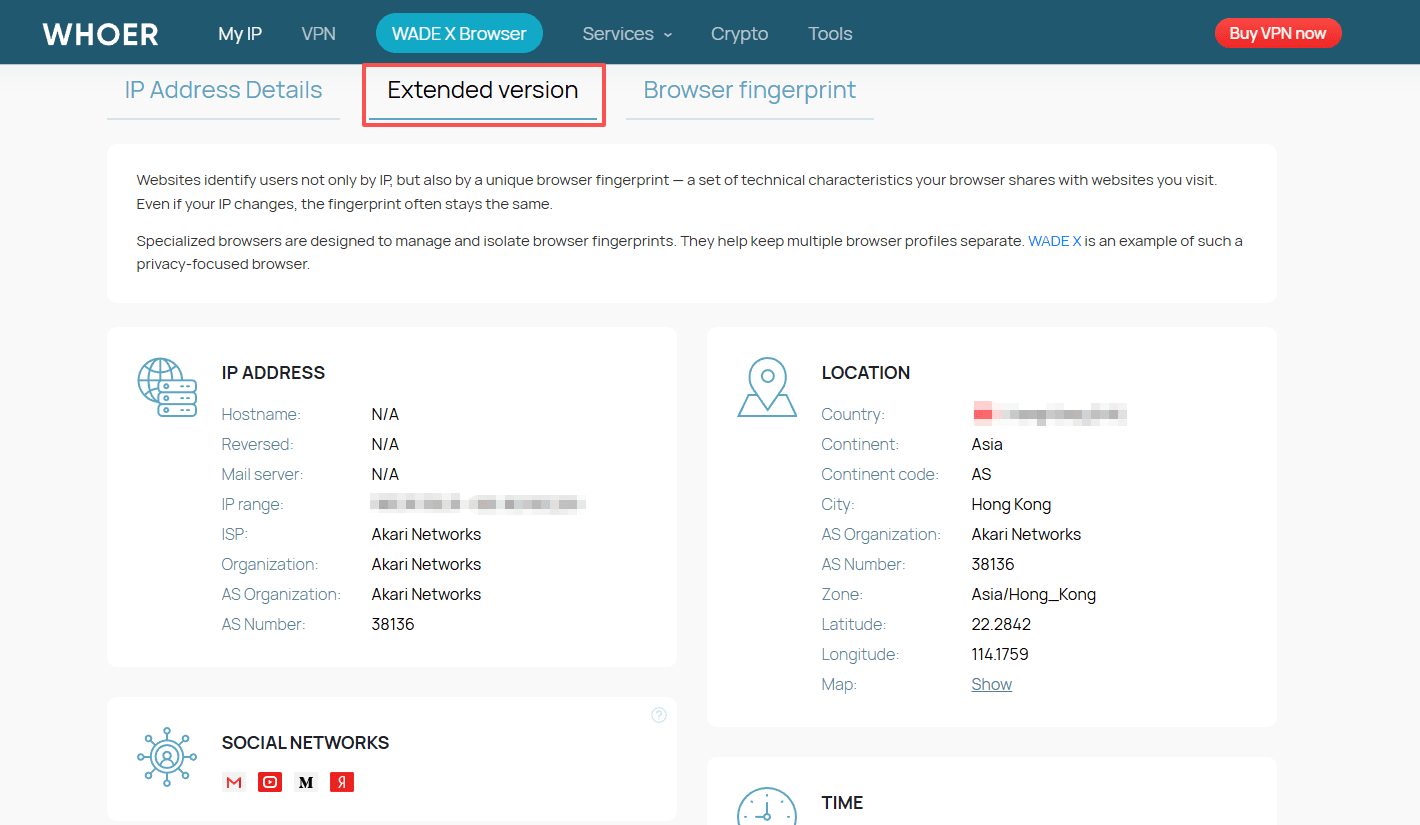Open My IP in the navigation bar
The image size is (1420, 825).
pos(240,34)
